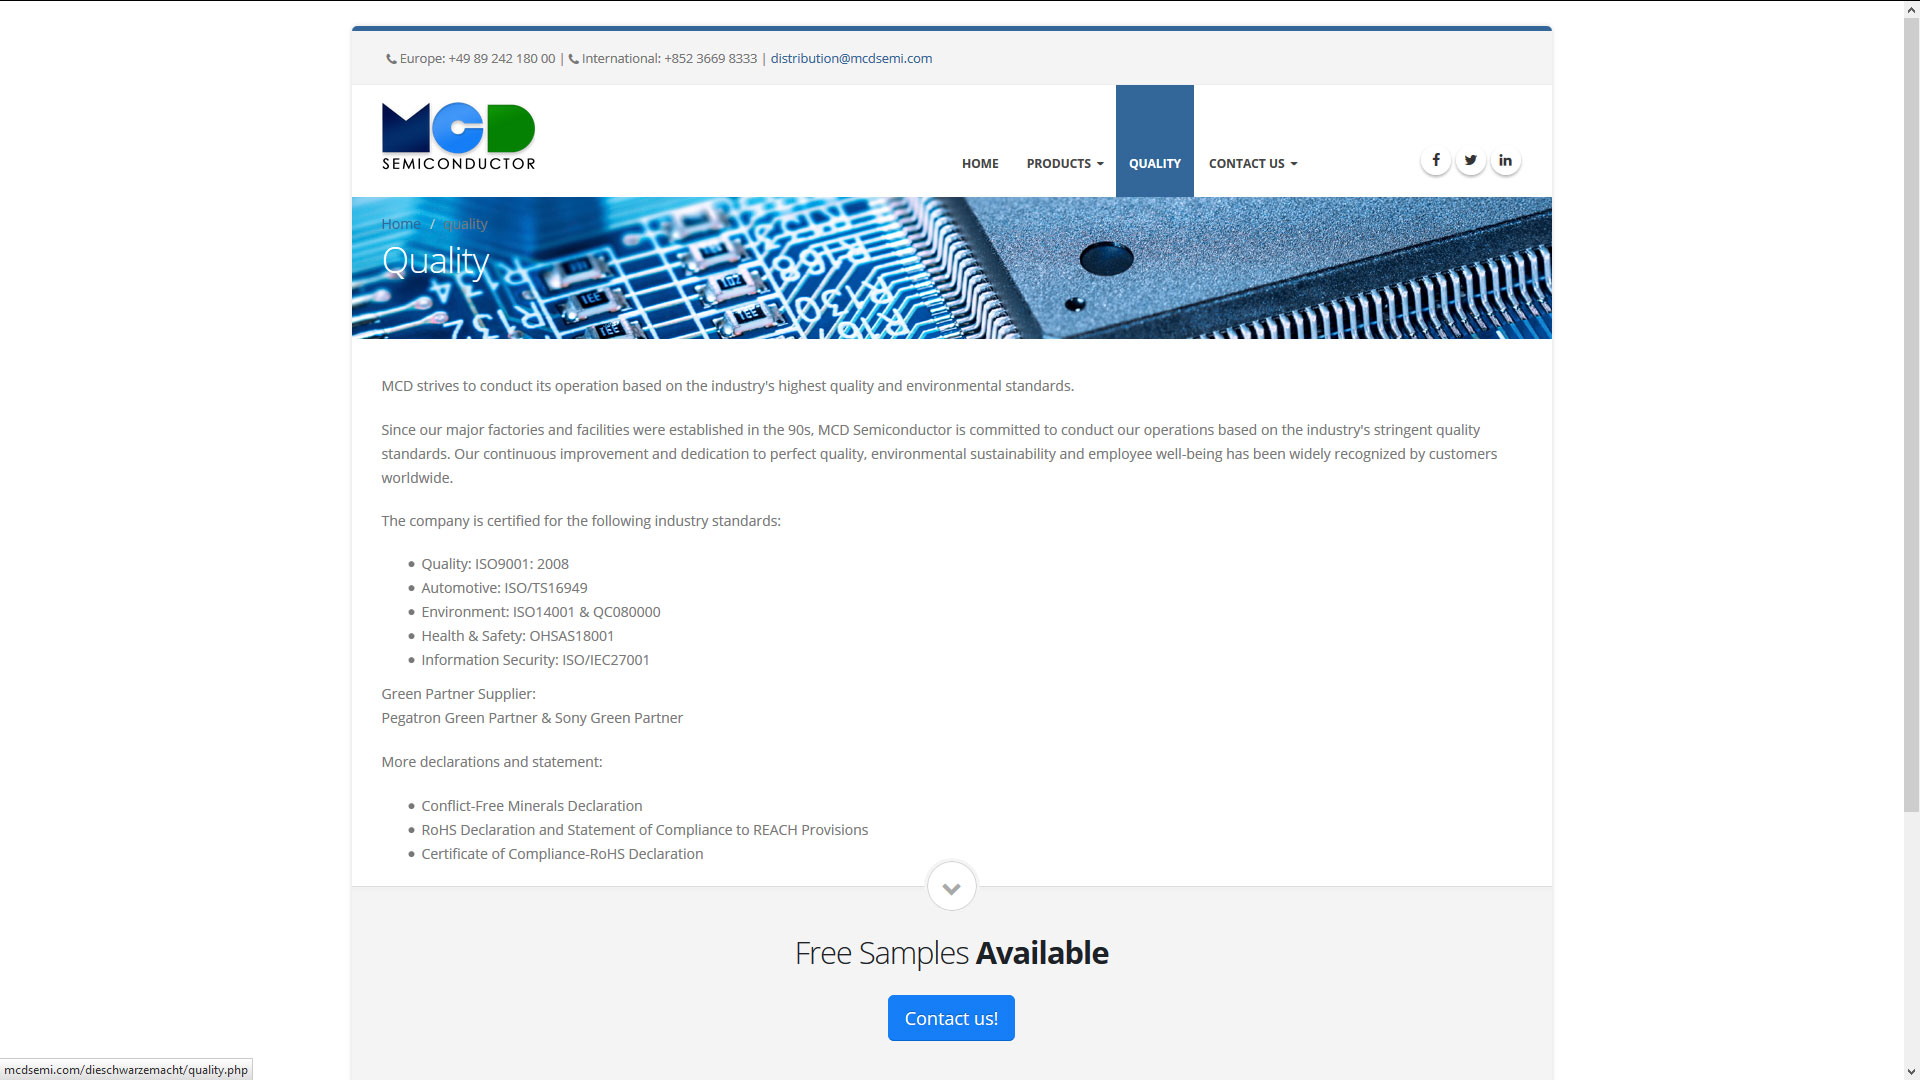Open the Twitter social icon
The height and width of the screenshot is (1080, 1920).
[x=1470, y=160]
